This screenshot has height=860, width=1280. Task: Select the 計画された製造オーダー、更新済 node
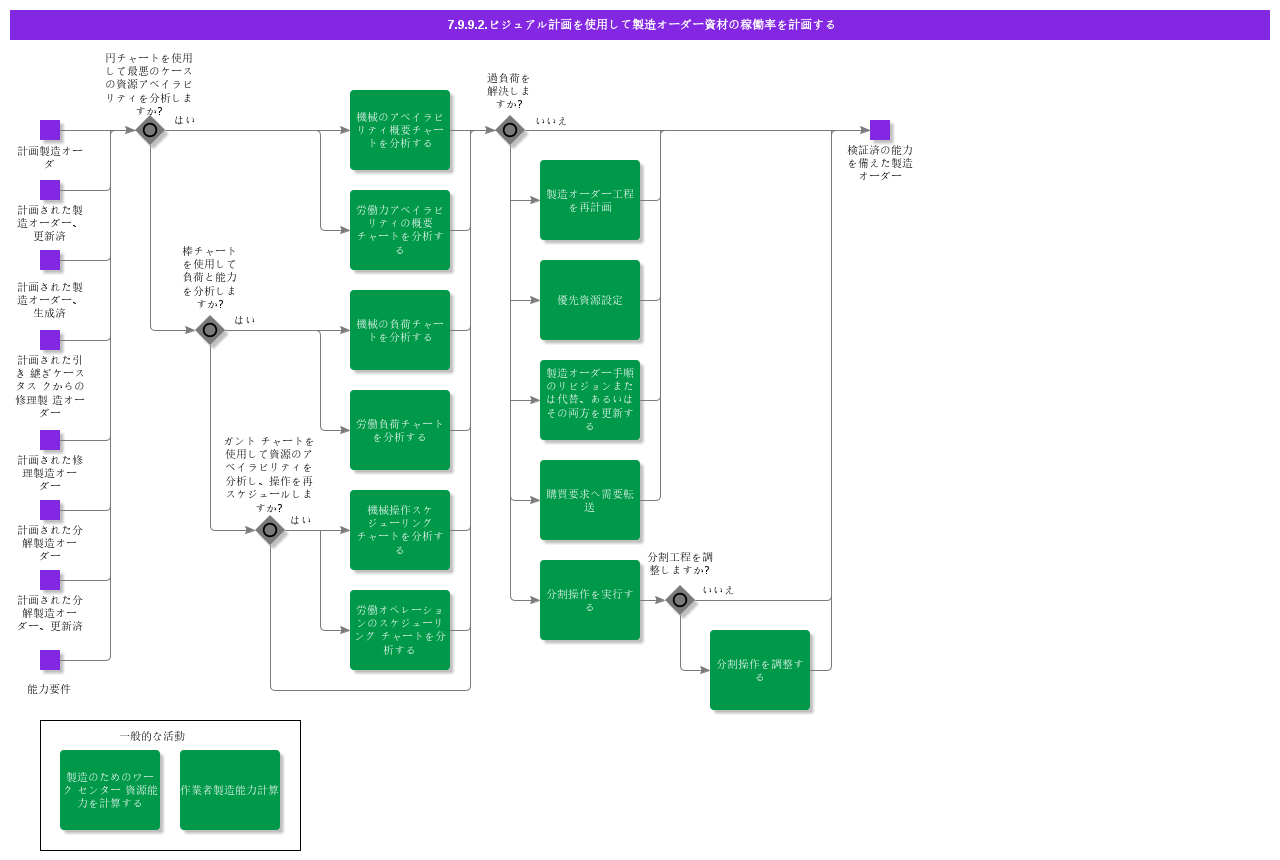click(49, 190)
